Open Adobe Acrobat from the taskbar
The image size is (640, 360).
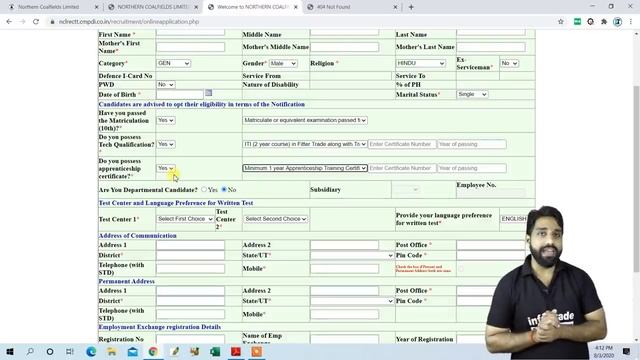click(236, 351)
